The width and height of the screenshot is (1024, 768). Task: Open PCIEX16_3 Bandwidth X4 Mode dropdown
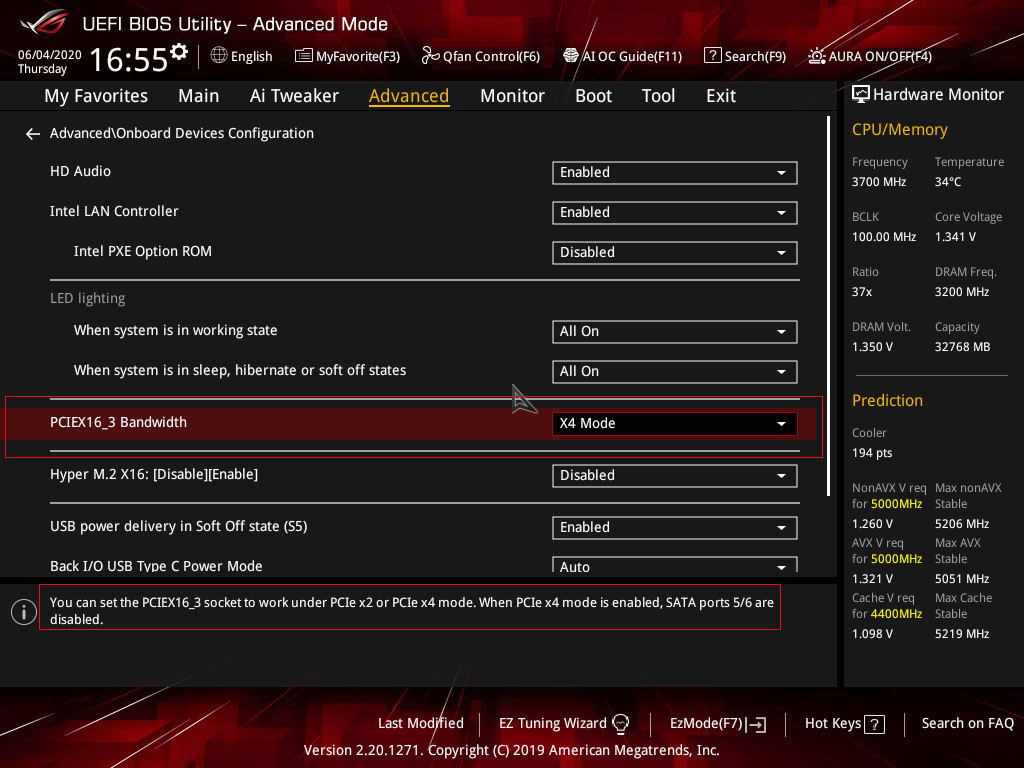click(x=674, y=424)
